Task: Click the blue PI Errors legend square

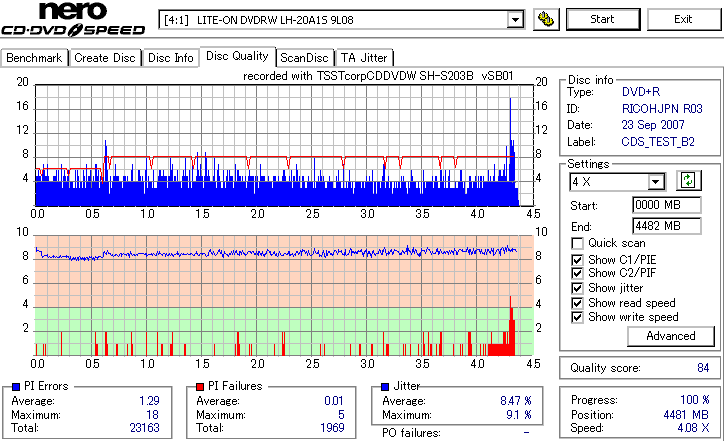Action: pyautogui.click(x=16, y=387)
